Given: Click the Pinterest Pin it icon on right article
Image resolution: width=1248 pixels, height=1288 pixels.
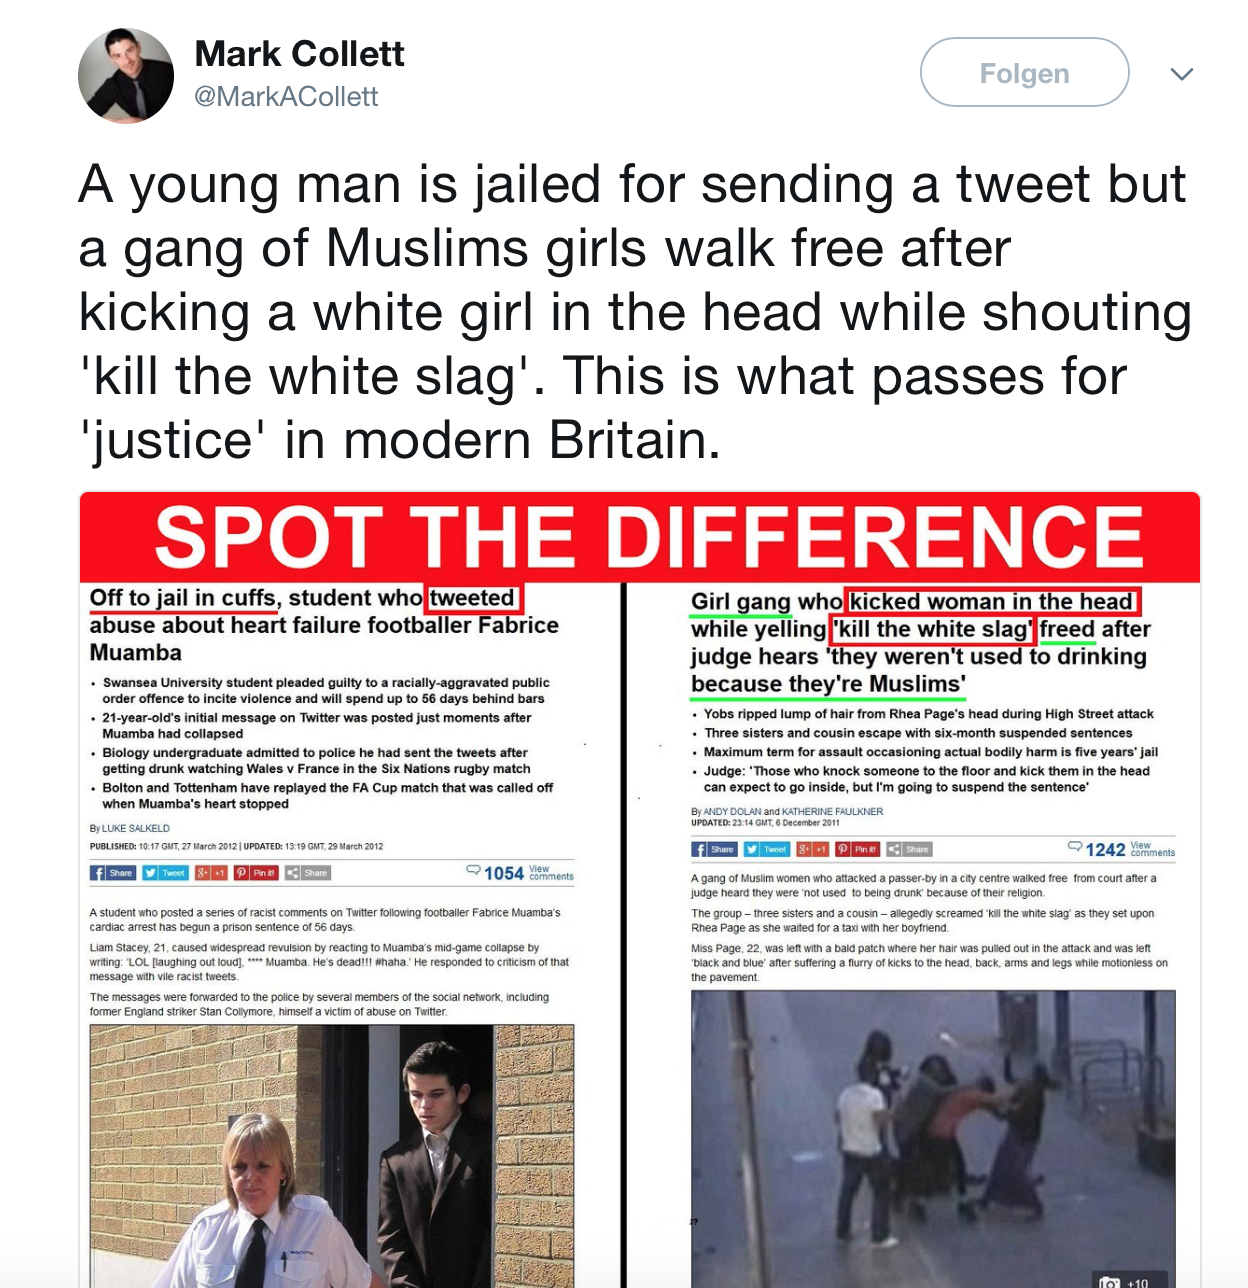Looking at the screenshot, I should 857,849.
